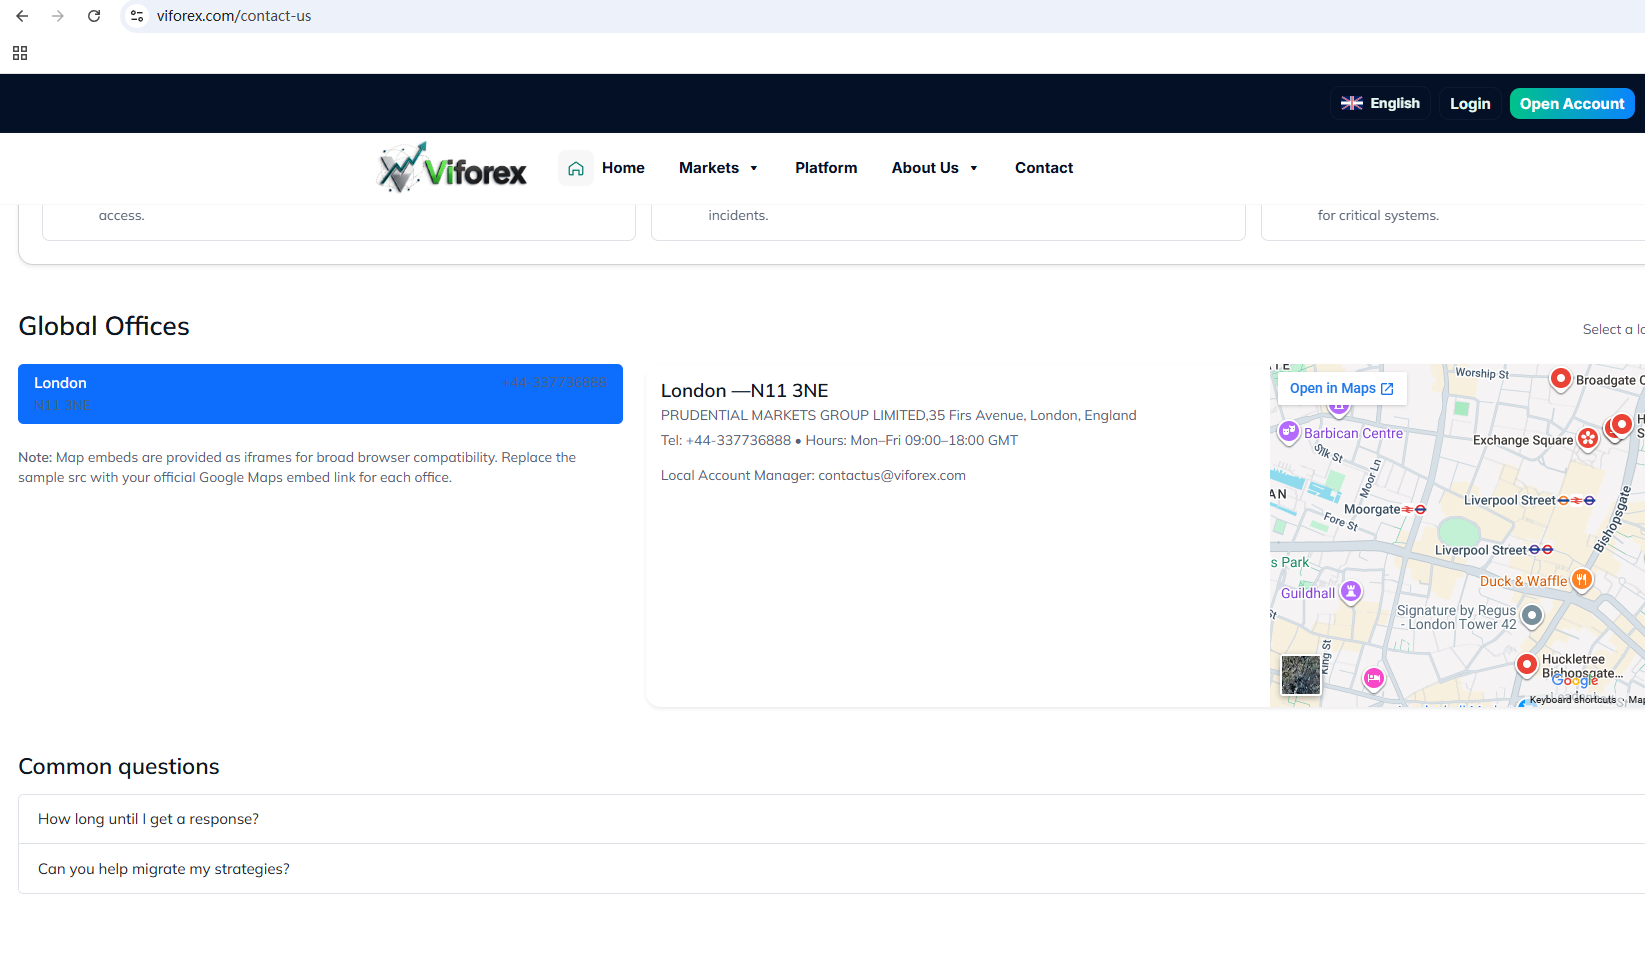The image size is (1645, 960).
Task: Click the 'Common questions' heading
Action: tap(119, 766)
